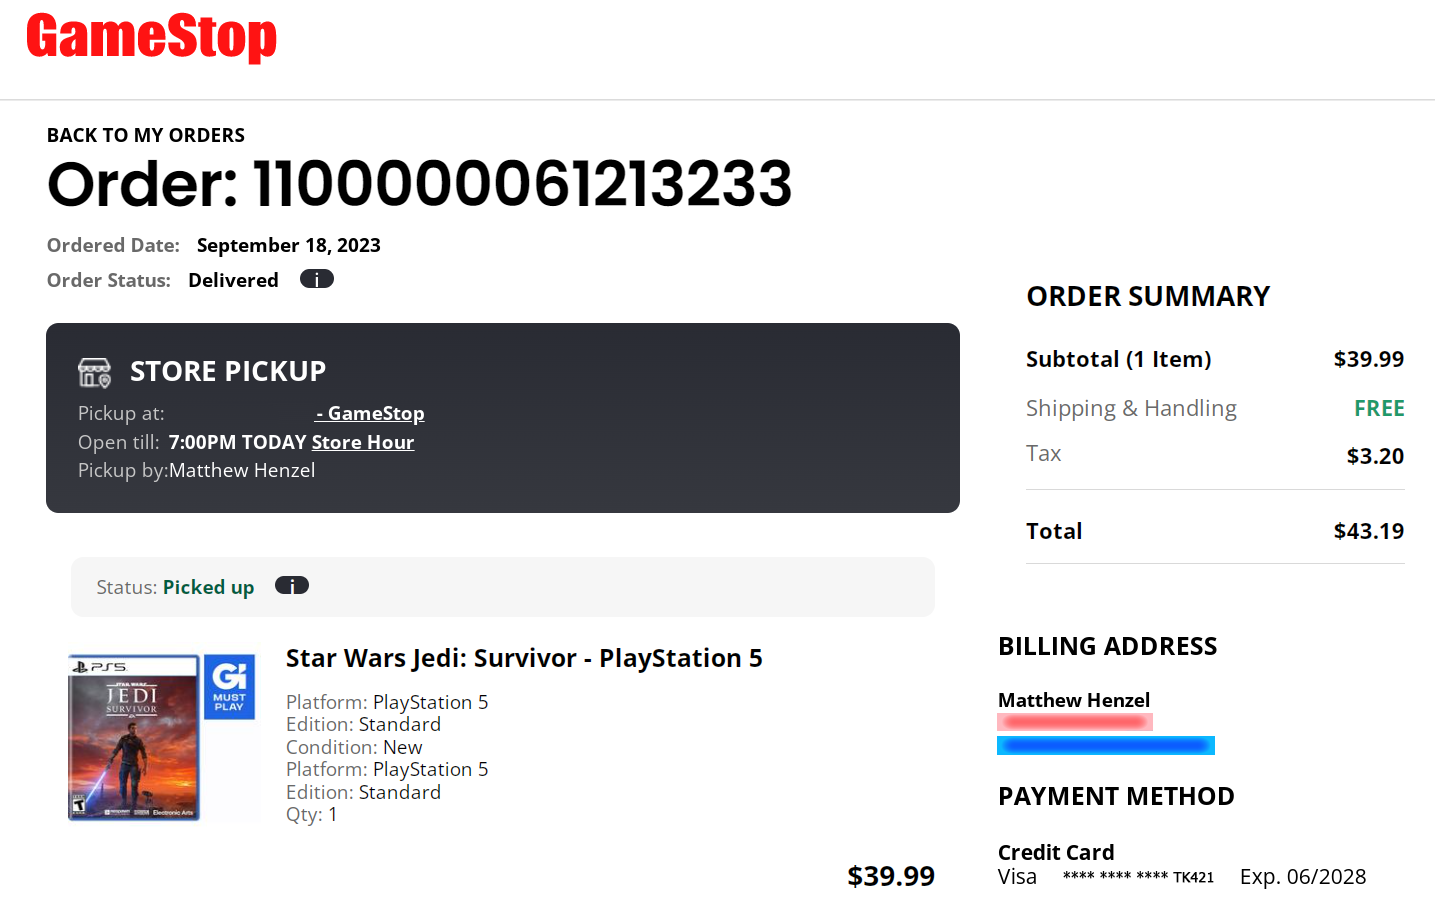Click the Visa card number ending TK421
Image resolution: width=1435 pixels, height=915 pixels.
coord(1138,877)
